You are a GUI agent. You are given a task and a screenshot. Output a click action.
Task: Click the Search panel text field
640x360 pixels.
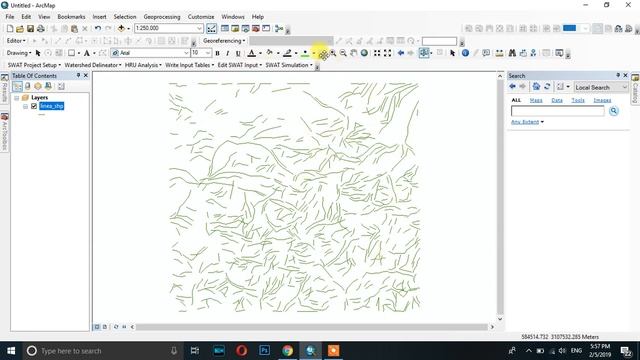pos(558,111)
